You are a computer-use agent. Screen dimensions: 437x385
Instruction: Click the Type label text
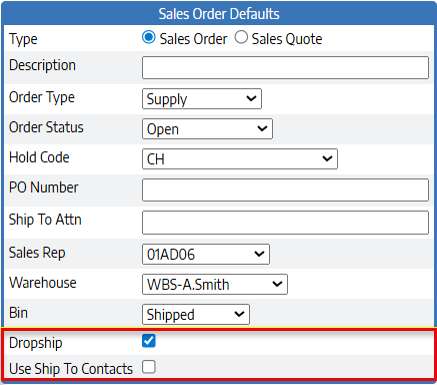[23, 39]
